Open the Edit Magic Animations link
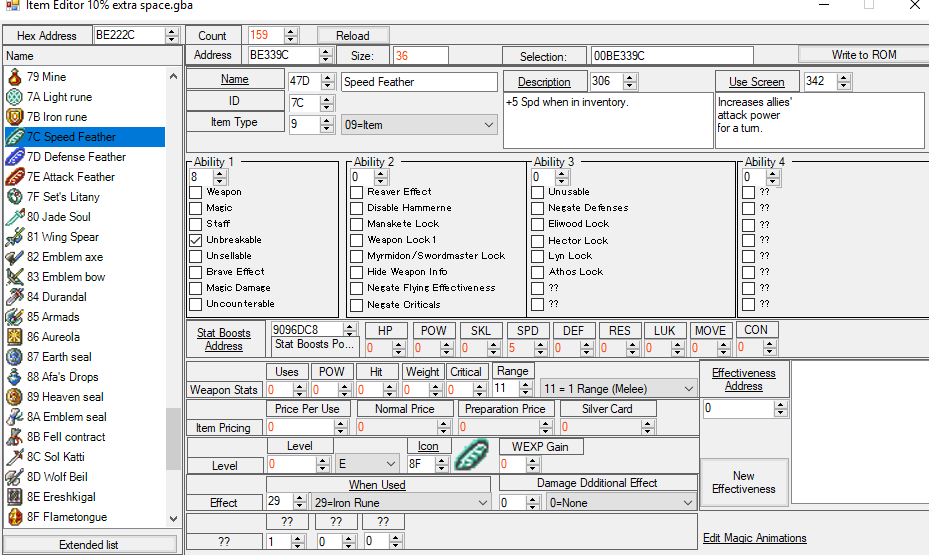This screenshot has height=555, width=929. [x=754, y=538]
